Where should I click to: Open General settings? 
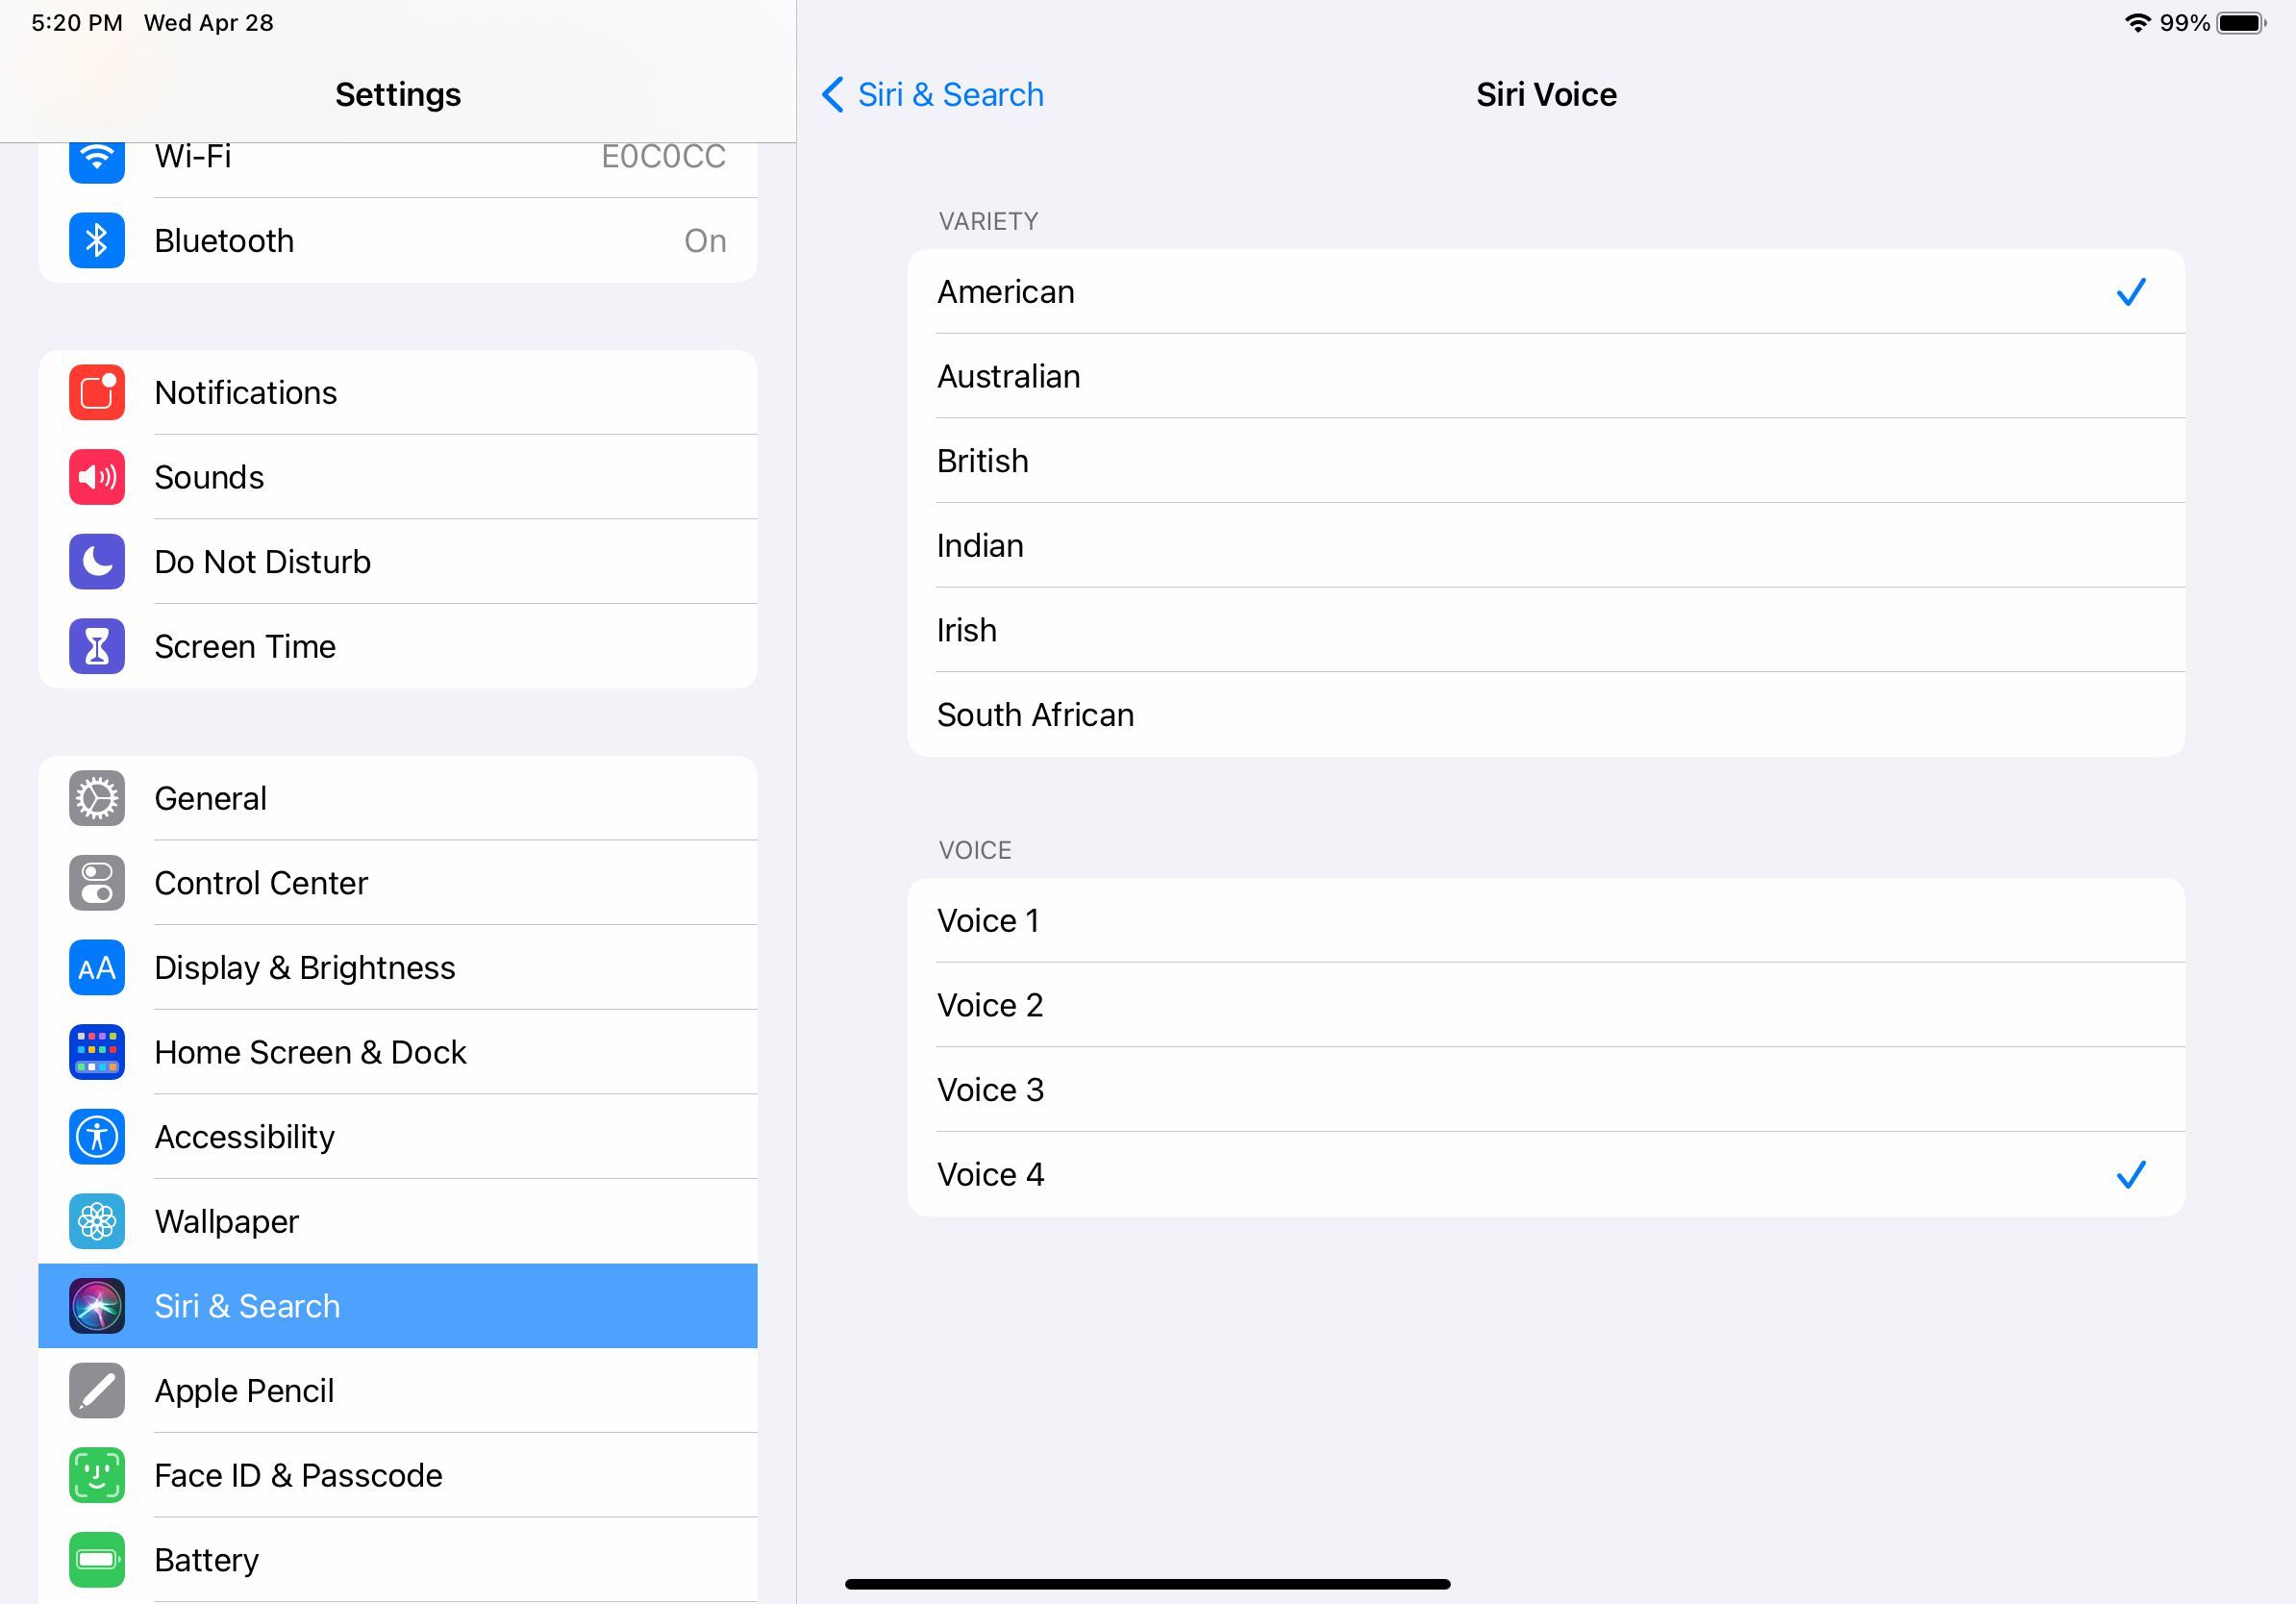pos(398,799)
